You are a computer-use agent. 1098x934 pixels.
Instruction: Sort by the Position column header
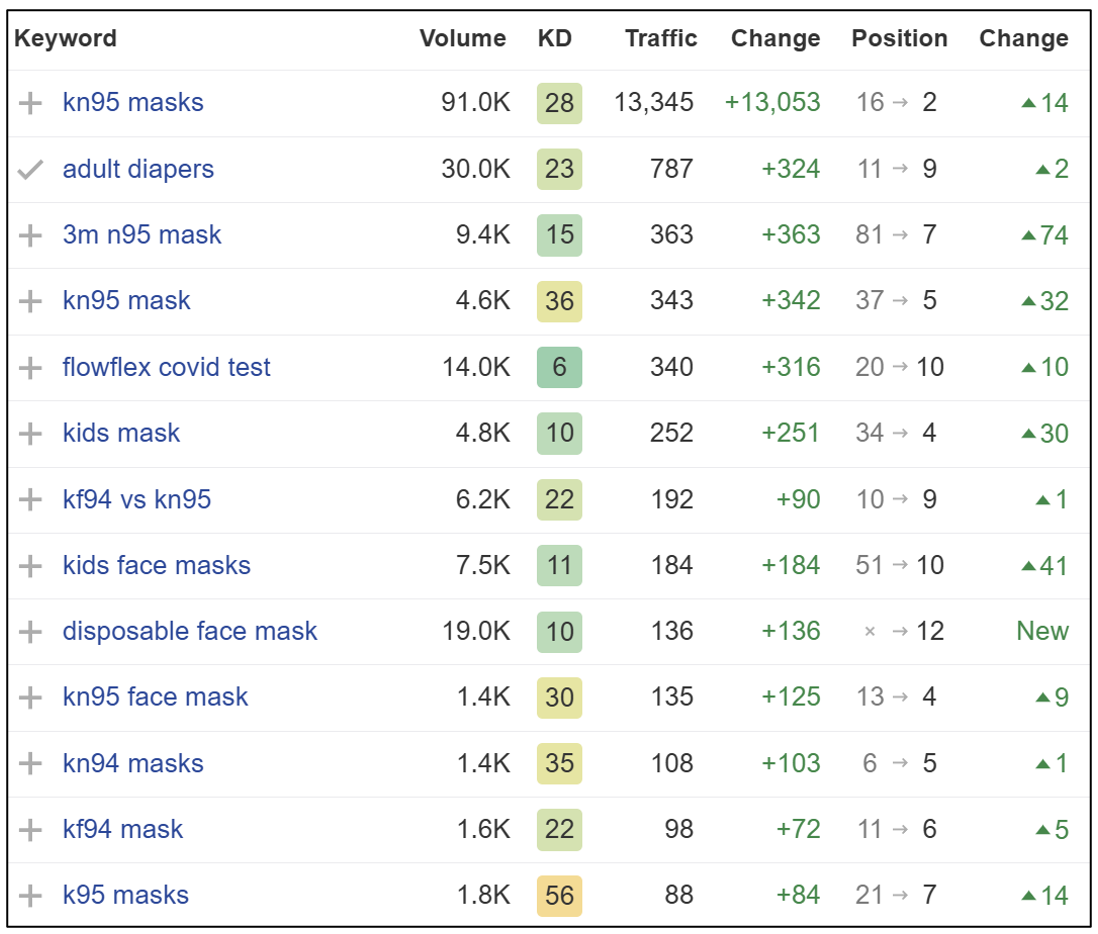[899, 39]
